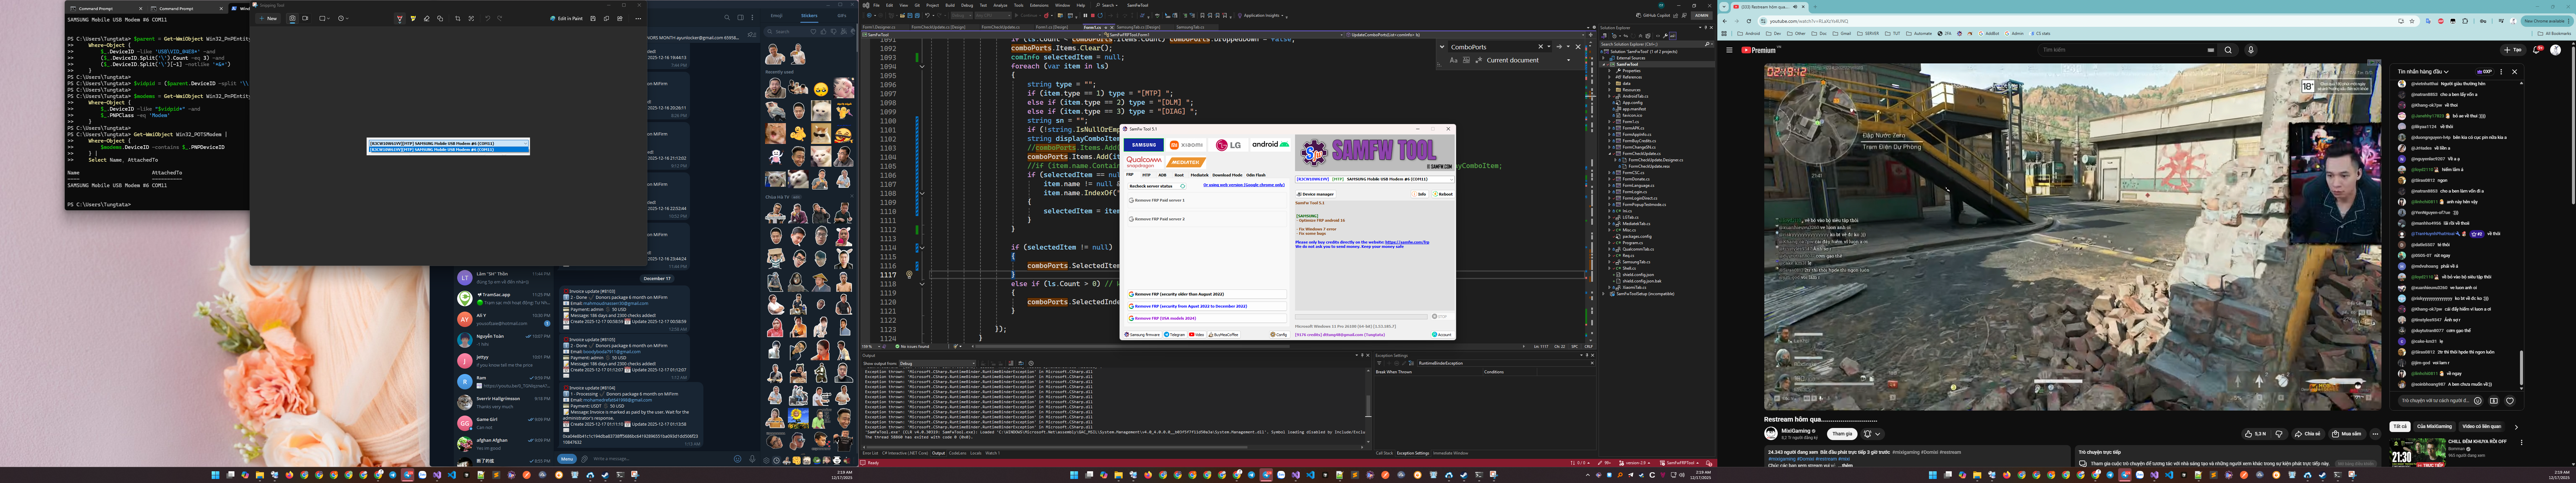This screenshot has width=2576, height=483.
Task: Open 'Tin nhắn hàng đầu' chat mode dropdown
Action: click(x=2423, y=72)
